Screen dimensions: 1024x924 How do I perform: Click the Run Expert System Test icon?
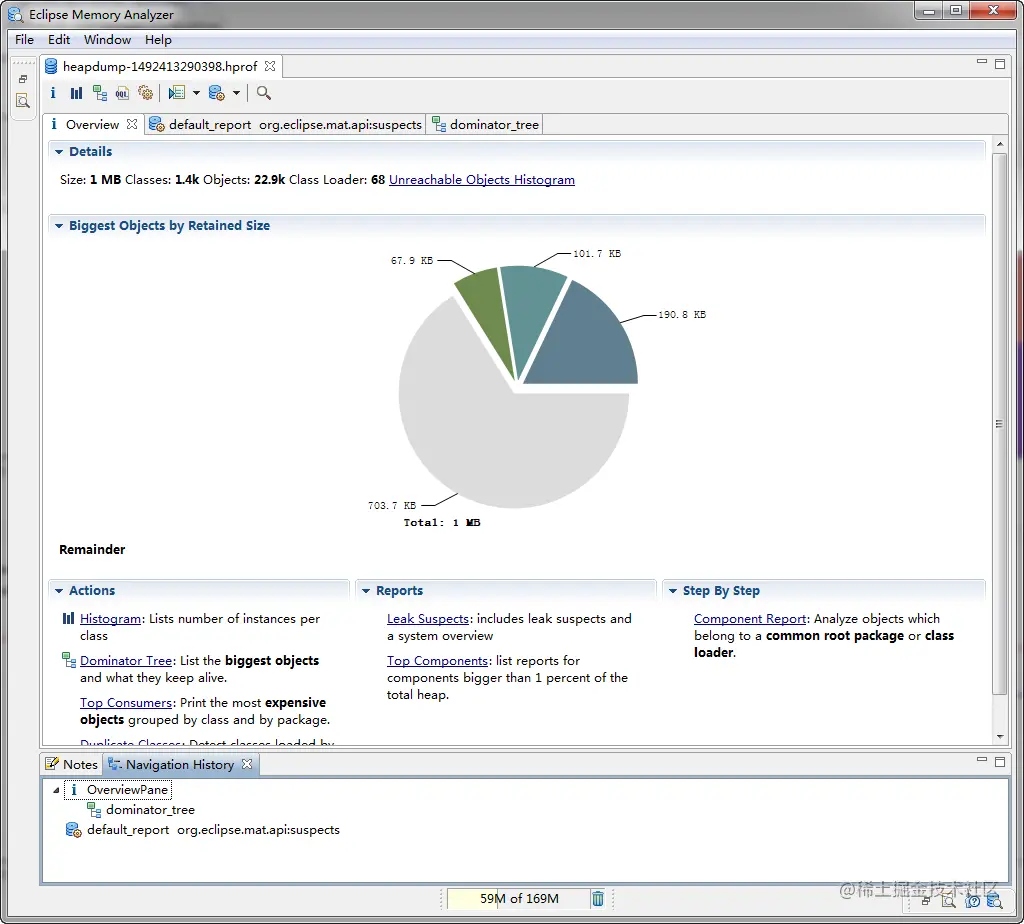click(x=216, y=93)
